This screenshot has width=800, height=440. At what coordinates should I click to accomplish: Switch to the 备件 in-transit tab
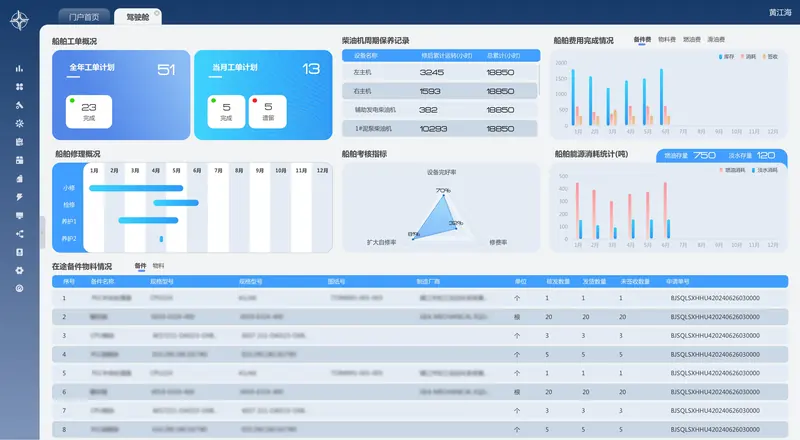(140, 266)
